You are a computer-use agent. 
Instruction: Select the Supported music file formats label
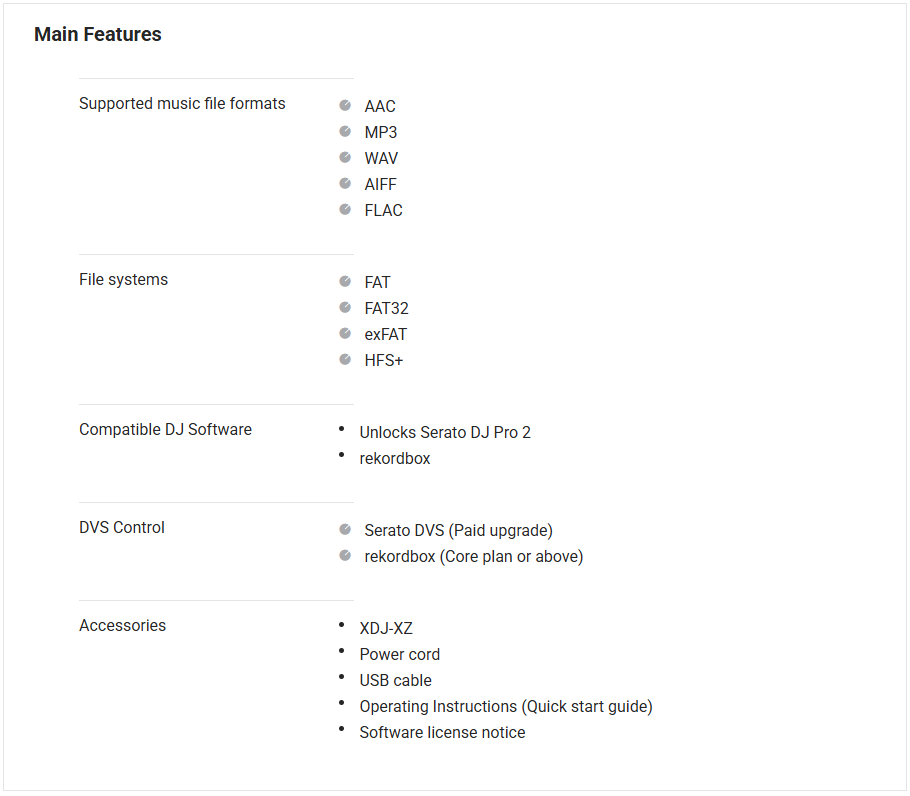(x=182, y=104)
